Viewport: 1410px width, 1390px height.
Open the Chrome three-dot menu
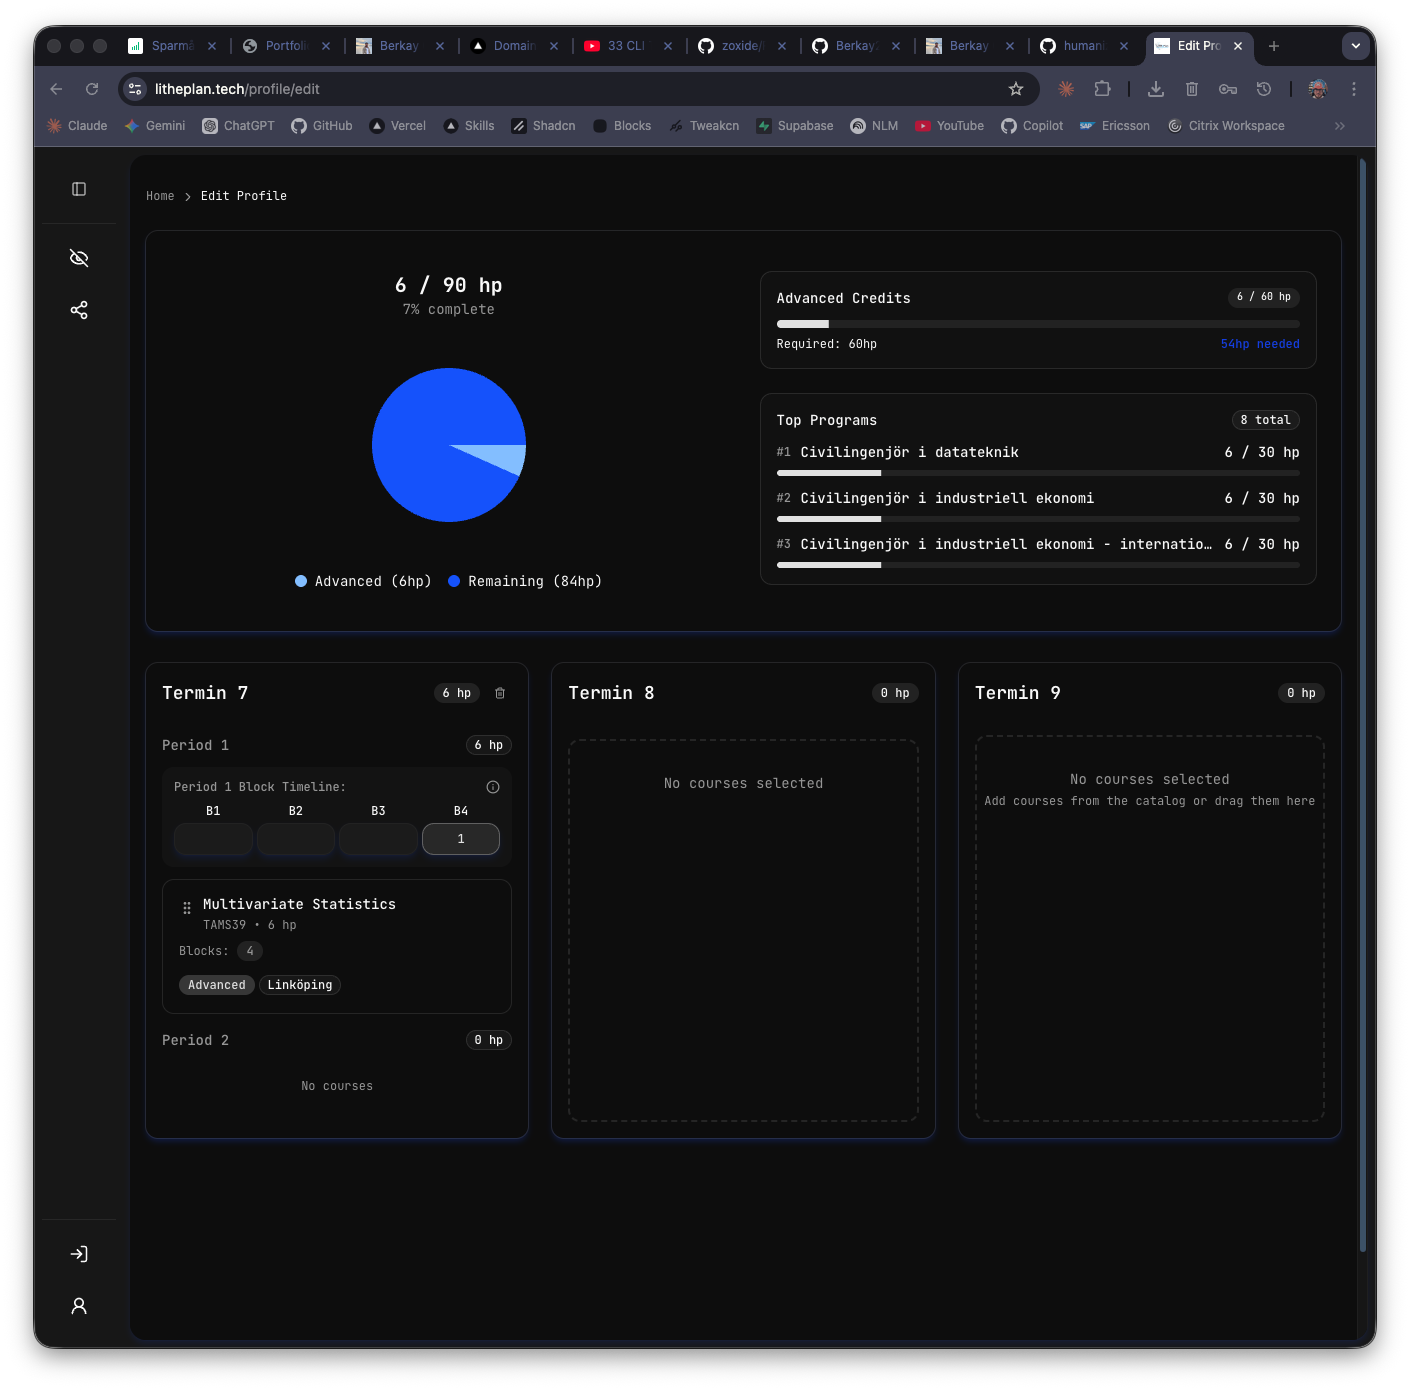(1353, 89)
